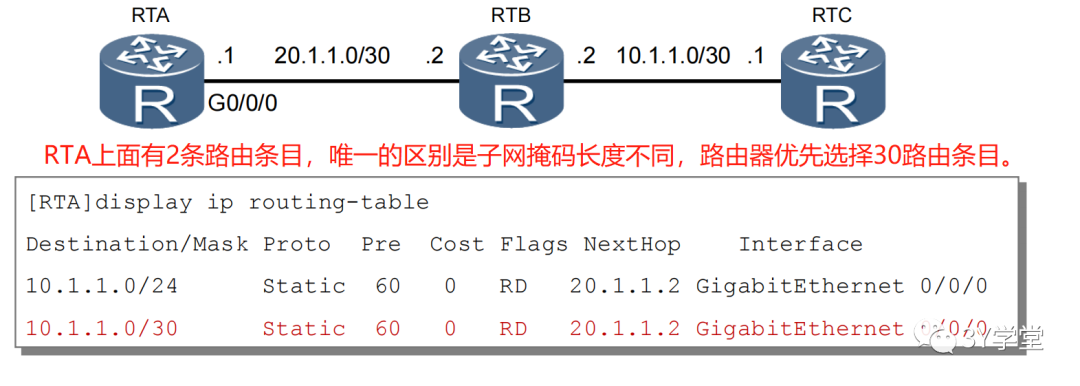Click the "Flags" column header

(534, 245)
